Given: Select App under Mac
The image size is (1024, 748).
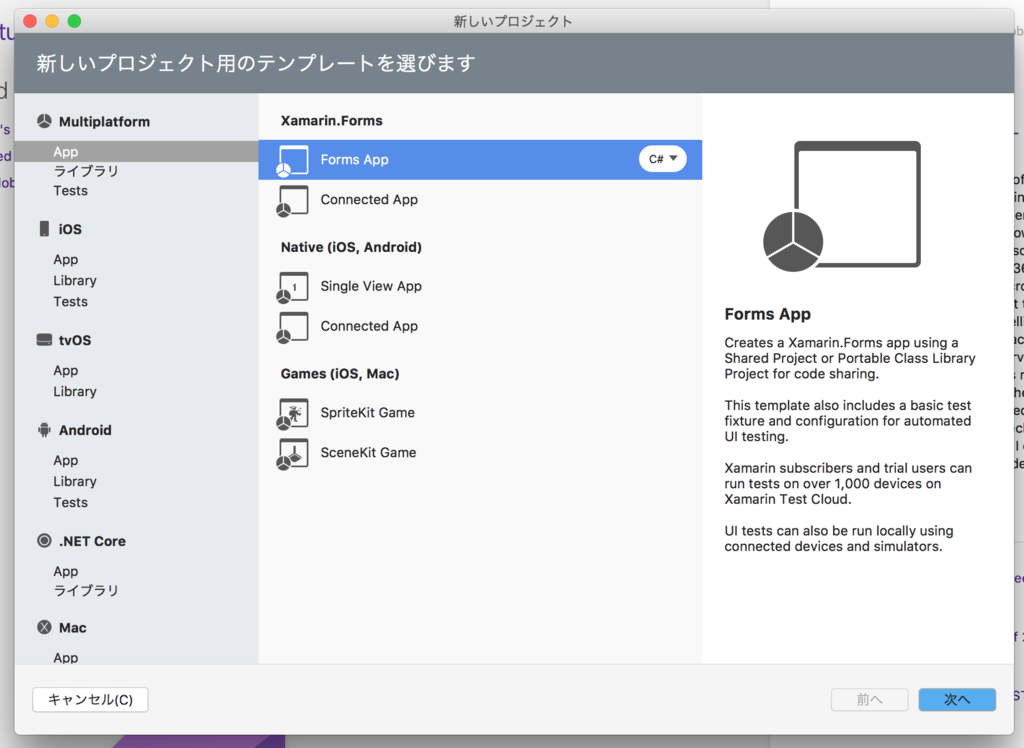Looking at the screenshot, I should [x=66, y=657].
